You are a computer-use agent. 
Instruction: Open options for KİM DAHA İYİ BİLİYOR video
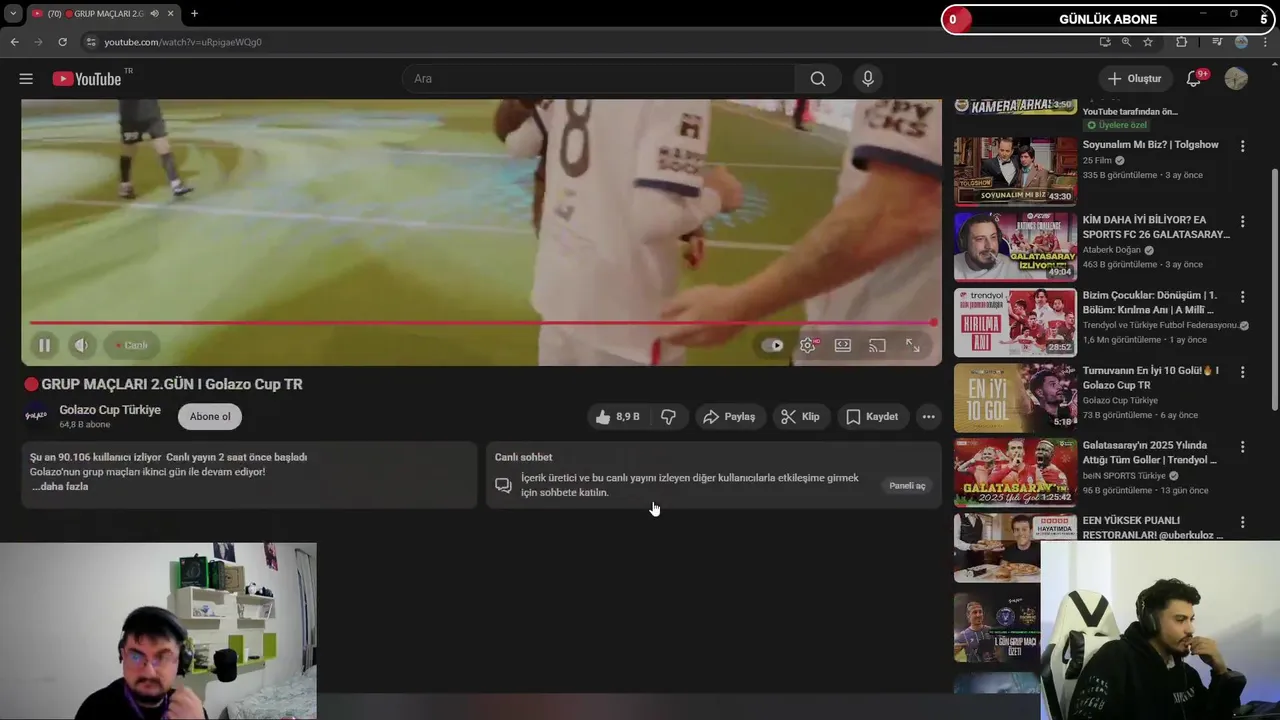[x=1243, y=221]
